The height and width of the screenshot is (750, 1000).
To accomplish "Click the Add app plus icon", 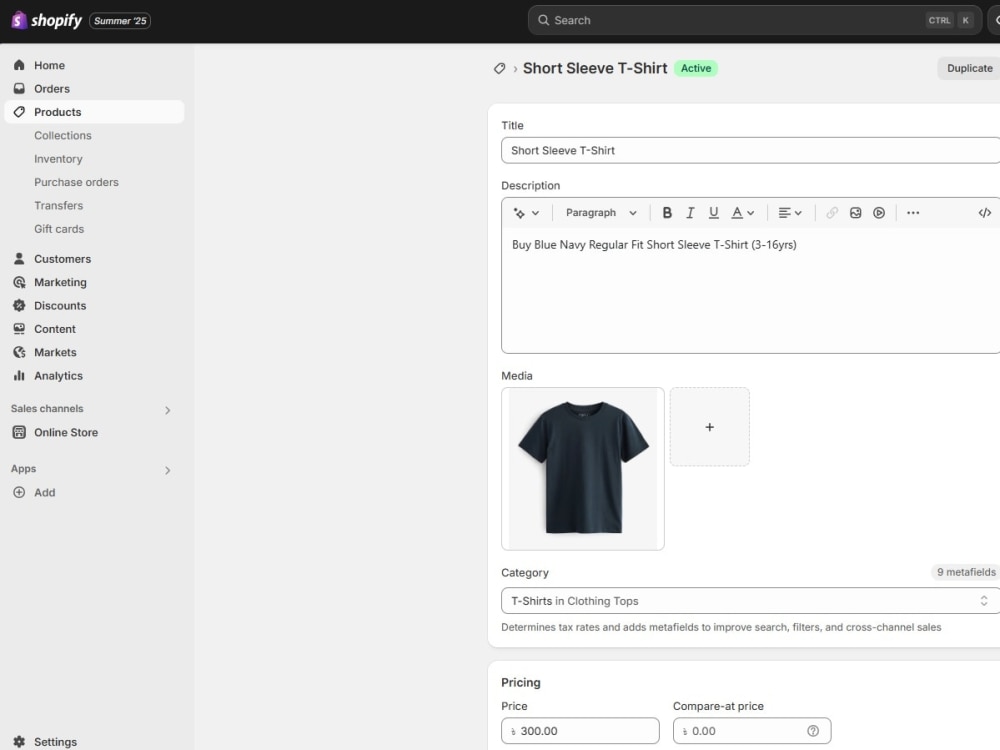I will [x=19, y=492].
